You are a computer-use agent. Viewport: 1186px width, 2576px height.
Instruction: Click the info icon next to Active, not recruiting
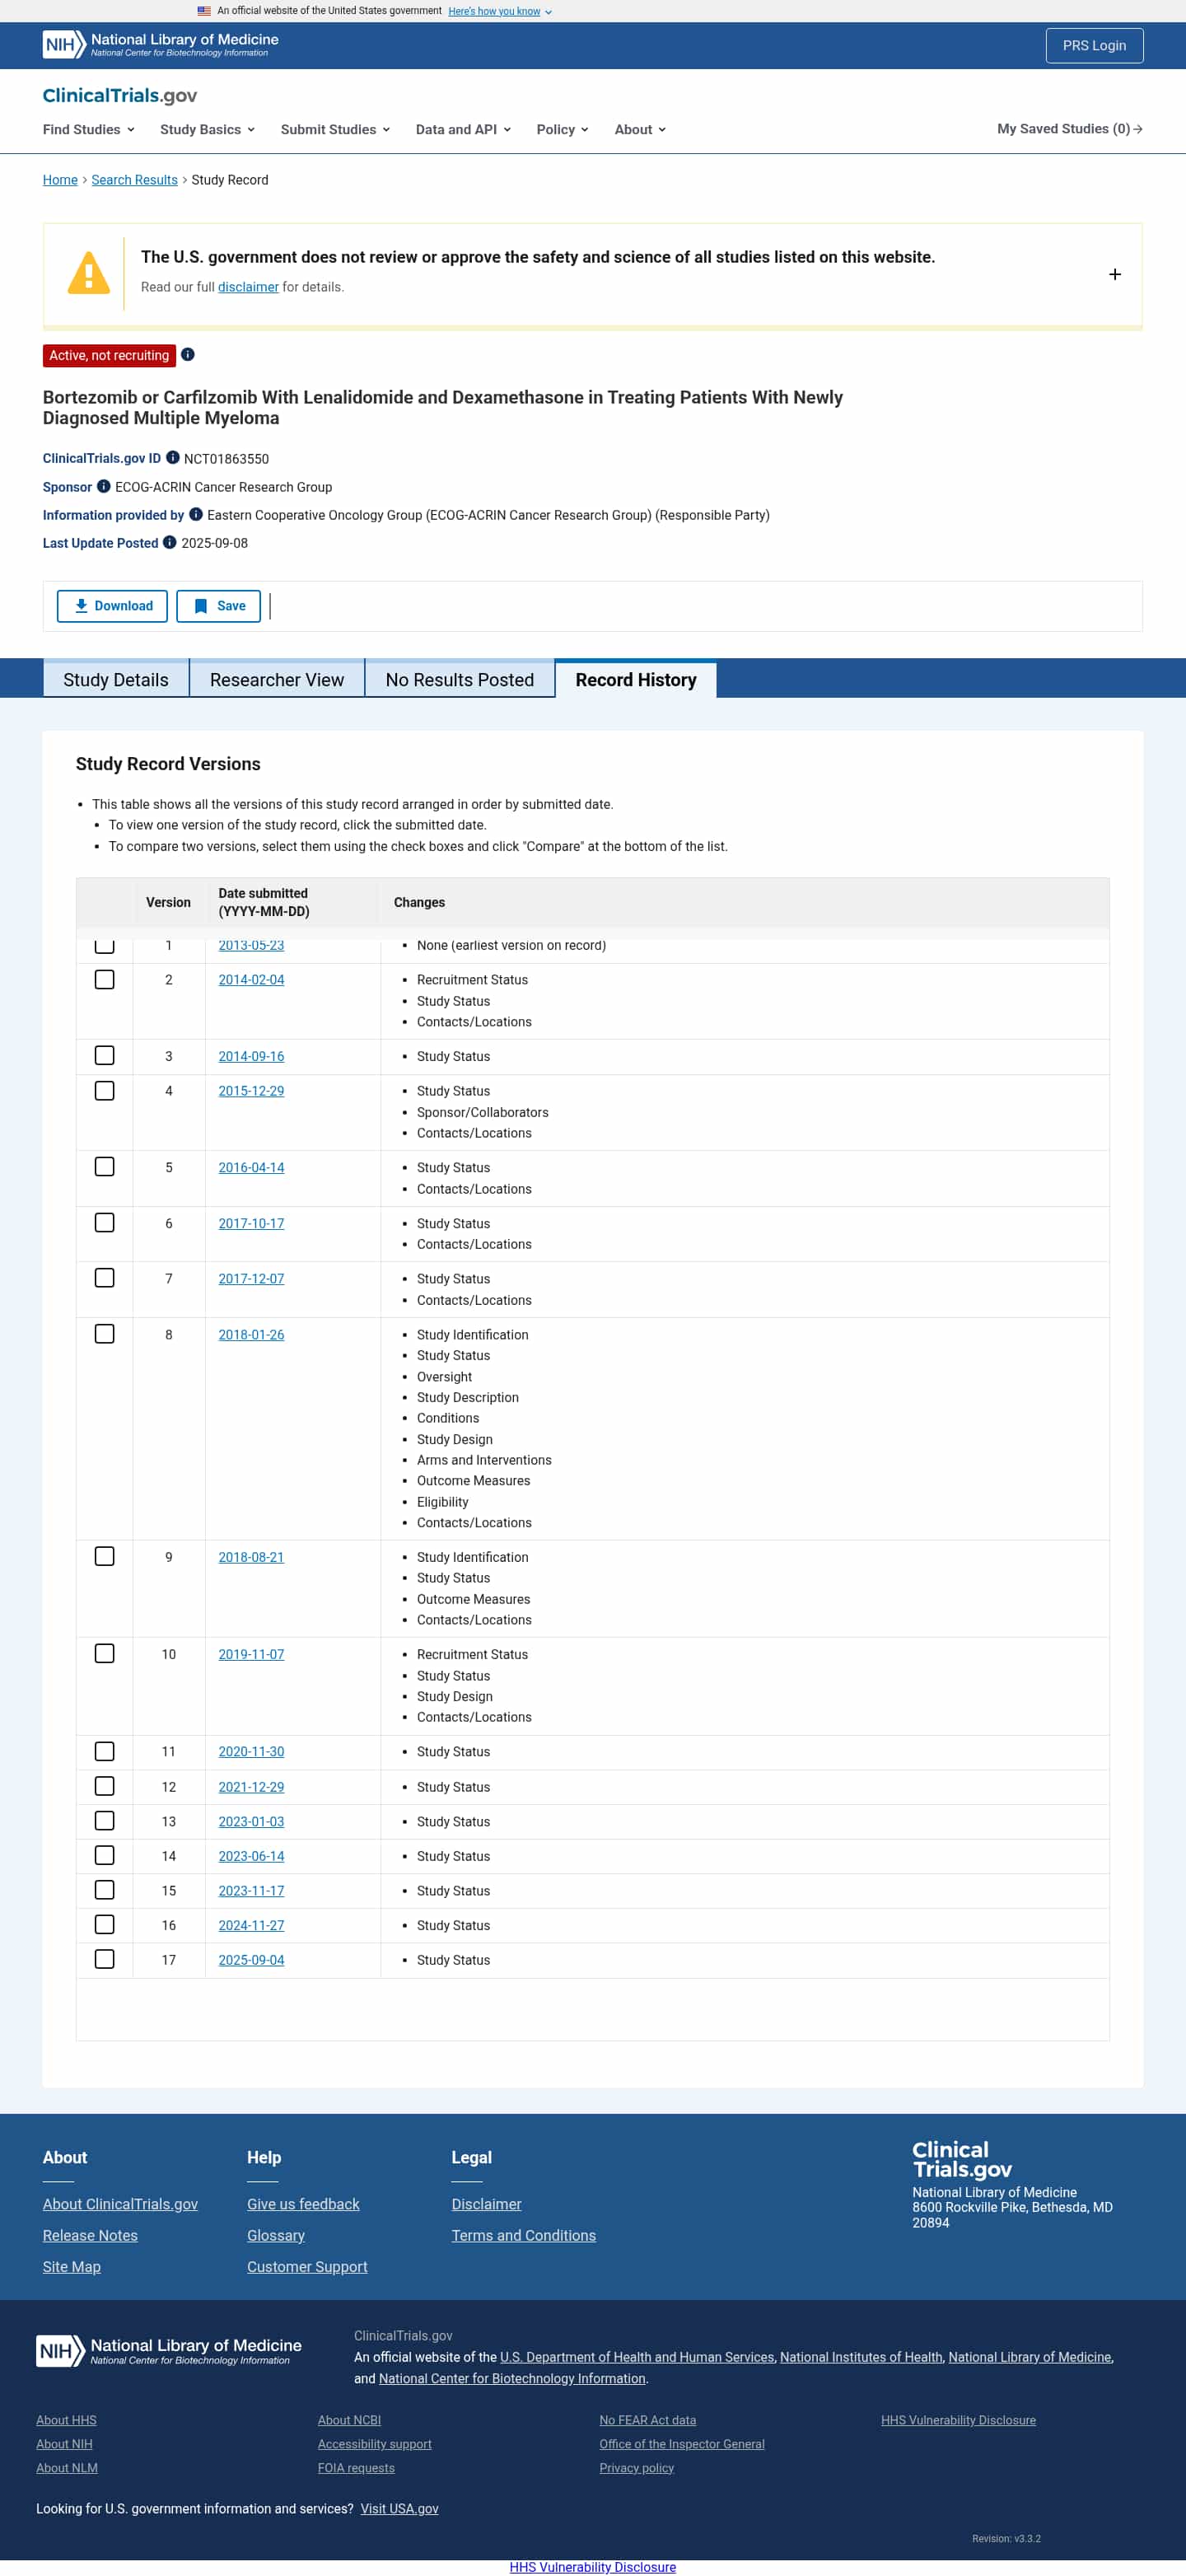pyautogui.click(x=188, y=355)
